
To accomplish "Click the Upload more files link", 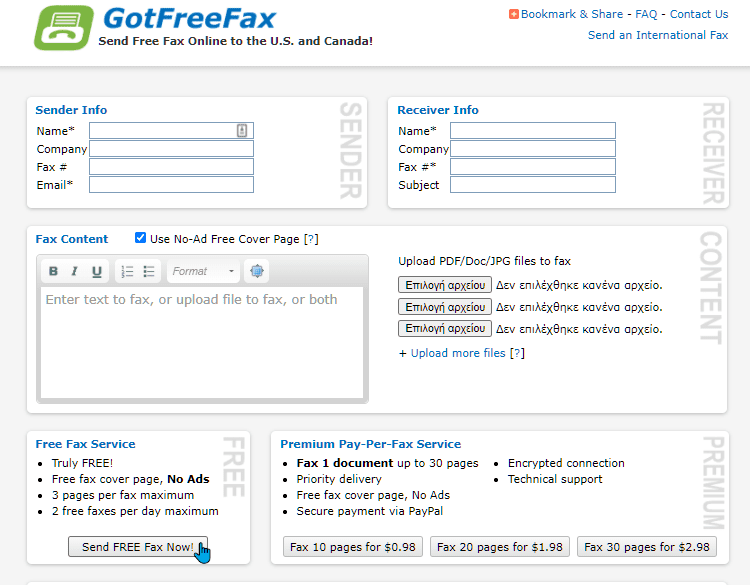I will pyautogui.click(x=458, y=353).
